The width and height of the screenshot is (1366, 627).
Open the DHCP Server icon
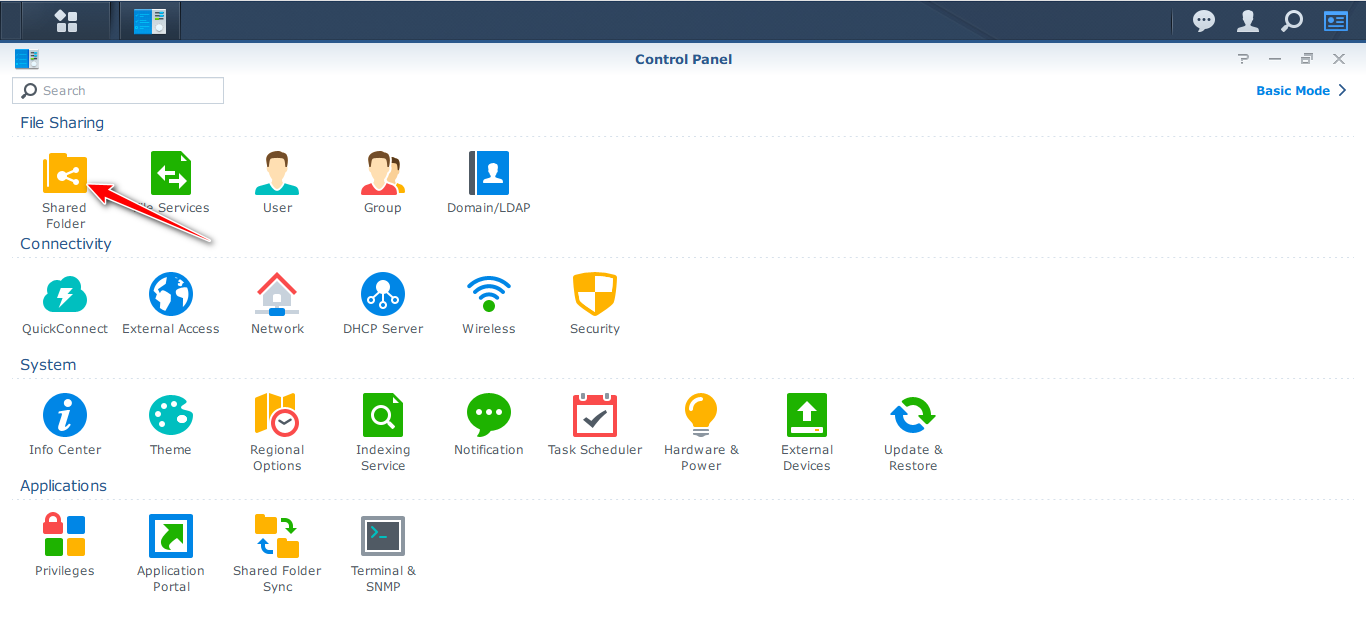pos(383,295)
